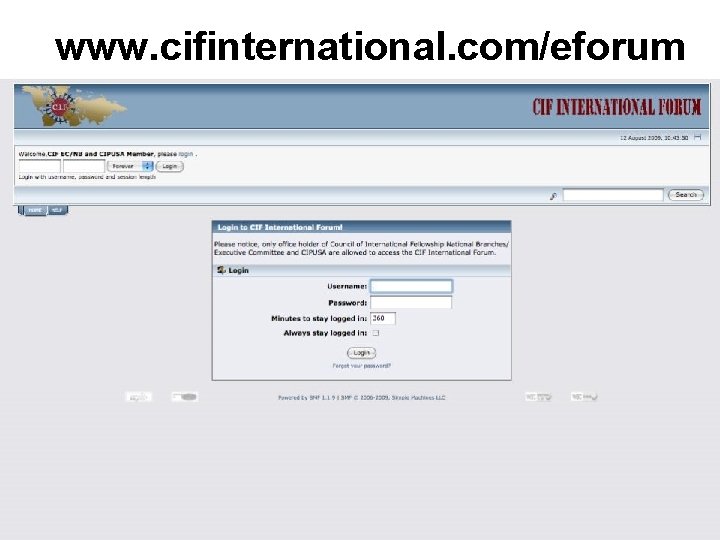Click the CIF globe logo in header
Screen dimensions: 720x540
coord(73,106)
